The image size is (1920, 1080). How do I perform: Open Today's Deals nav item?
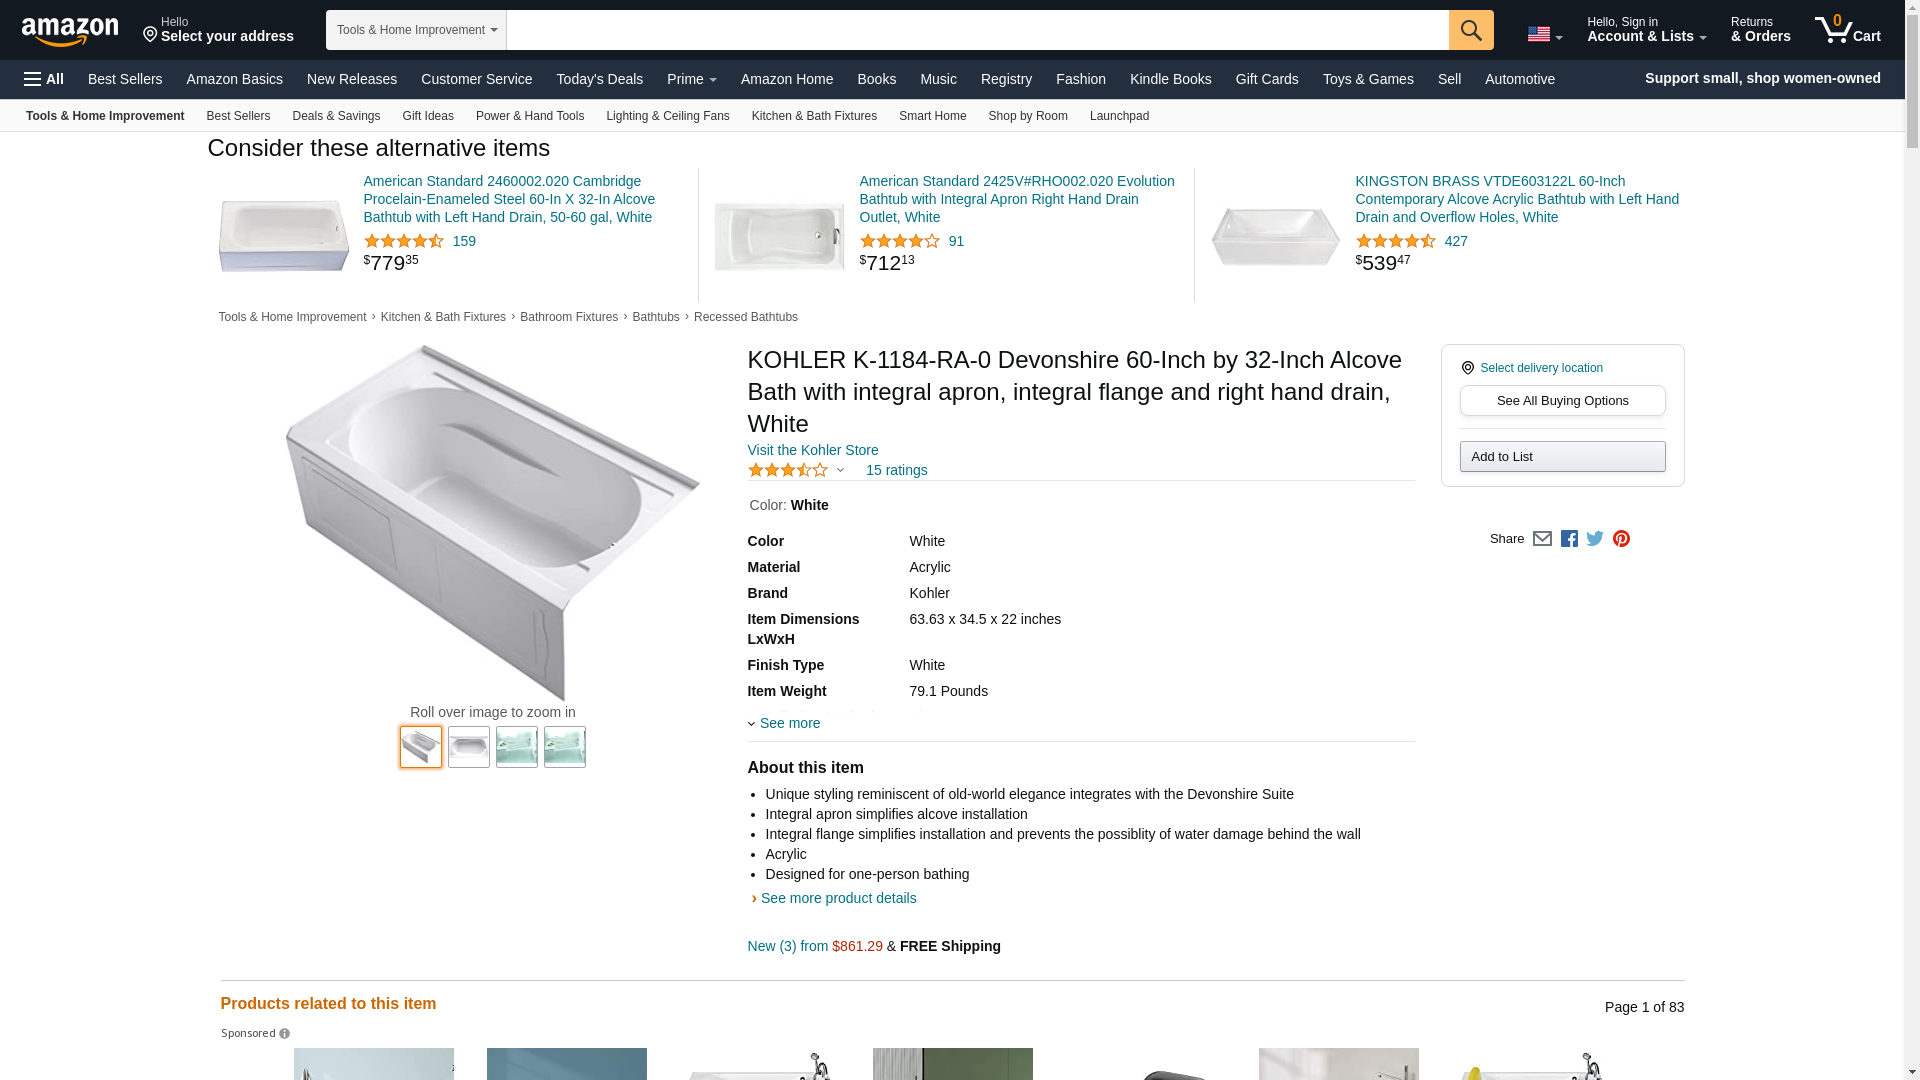[x=599, y=79]
